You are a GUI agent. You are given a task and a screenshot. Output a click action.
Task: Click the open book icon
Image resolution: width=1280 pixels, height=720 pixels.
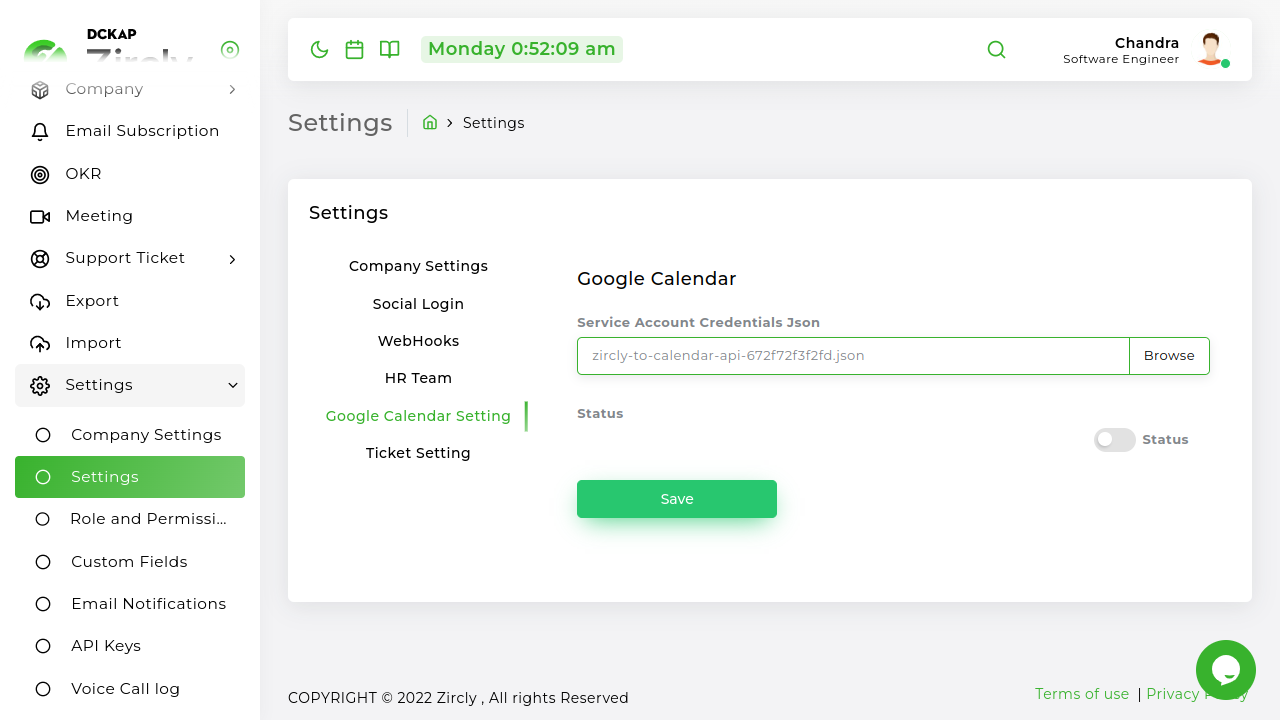[390, 49]
